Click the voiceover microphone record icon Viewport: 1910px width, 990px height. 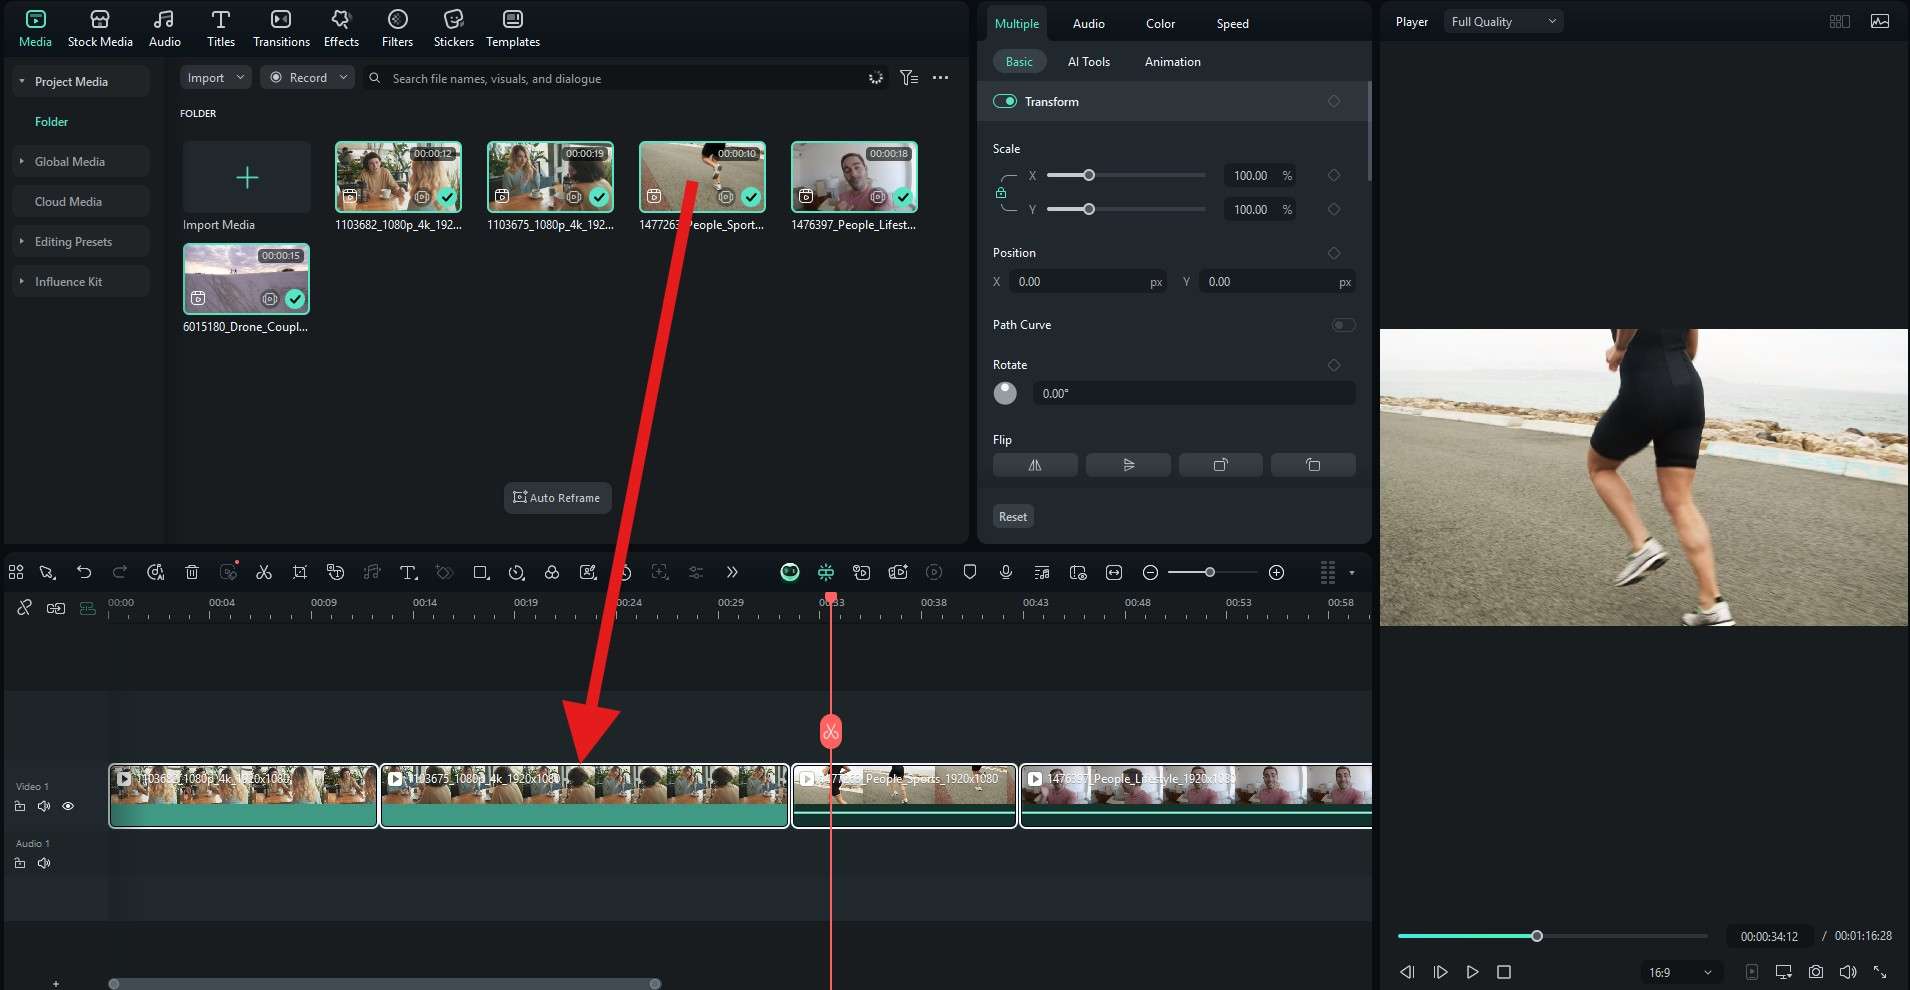point(1005,572)
